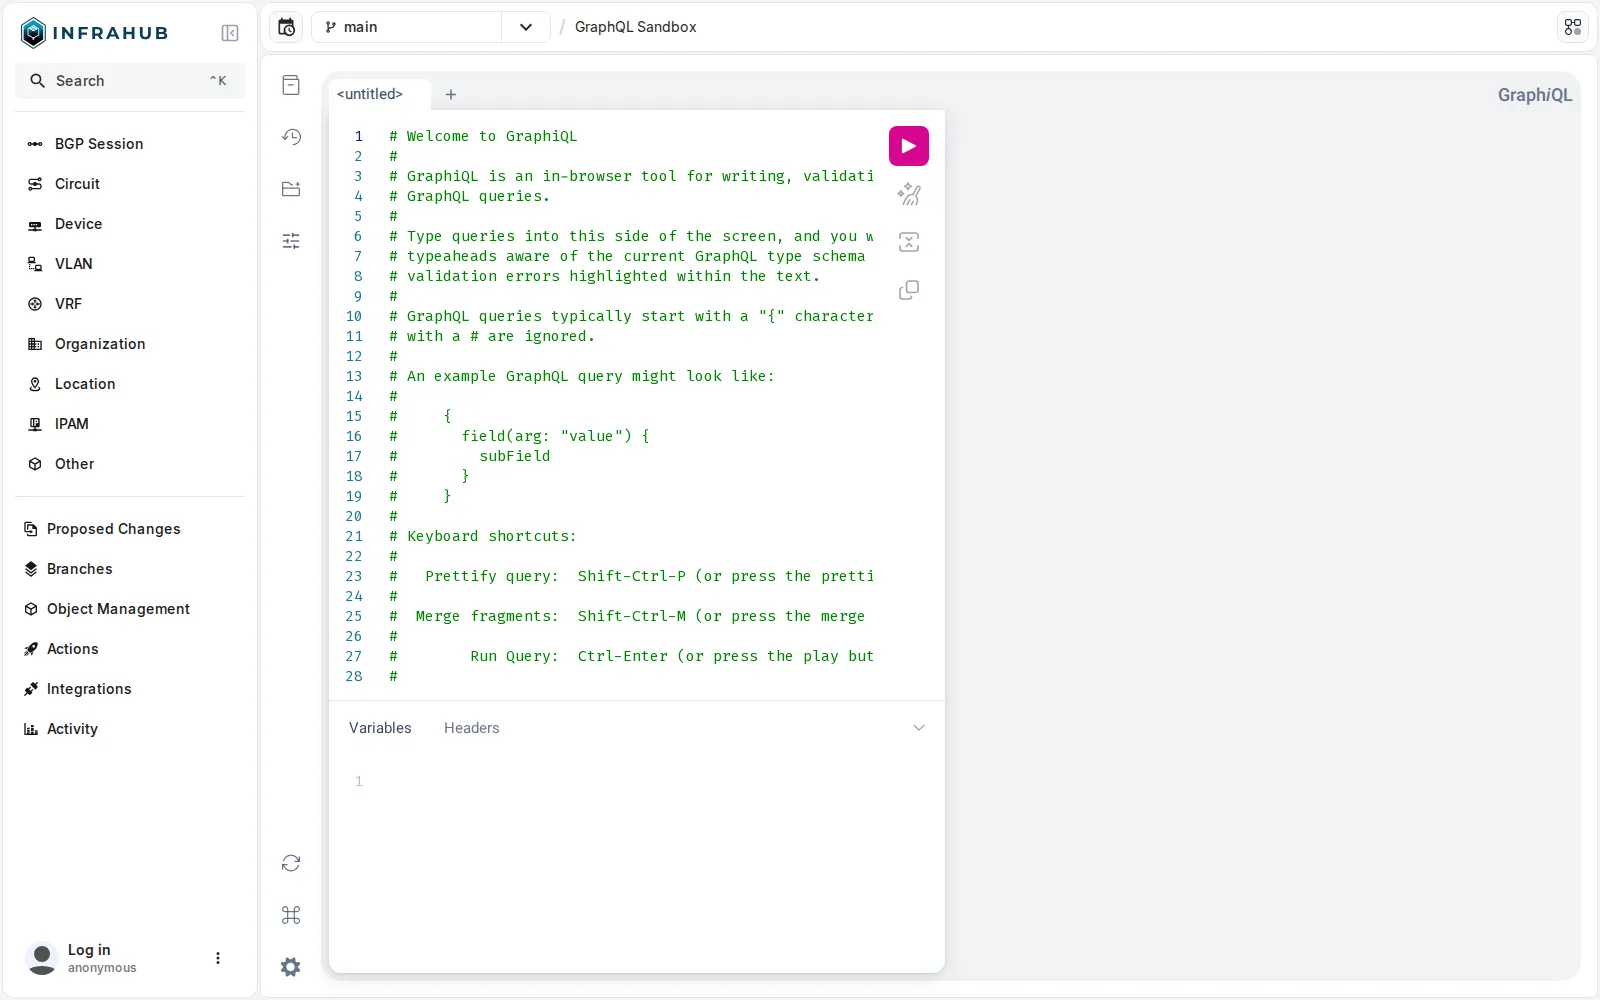This screenshot has width=1600, height=1000.
Task: Click Log in at bottom left
Action: [x=89, y=950]
